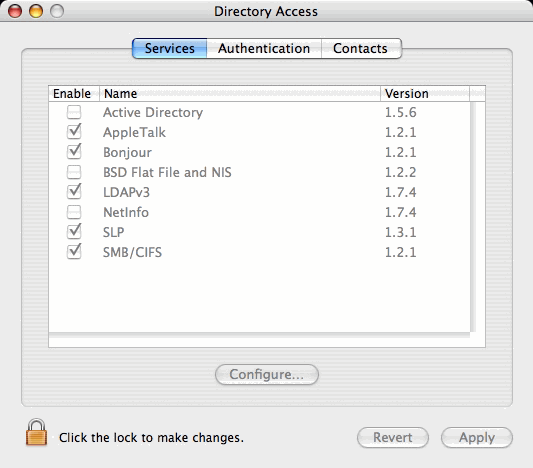This screenshot has width=533, height=468.
Task: Select the LDAPv3 row in the list
Action: (260, 192)
